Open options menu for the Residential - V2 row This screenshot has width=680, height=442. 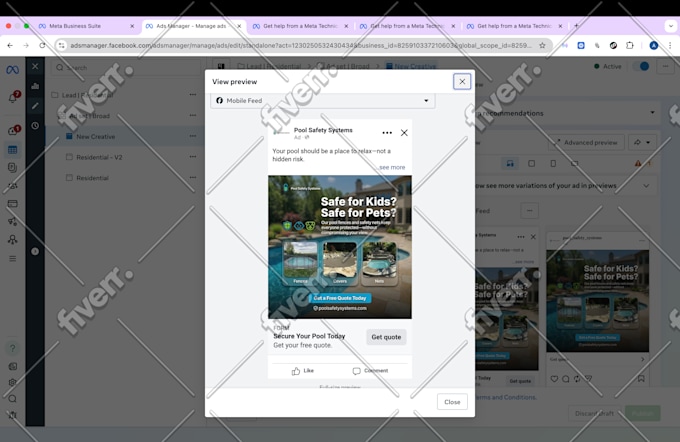(193, 157)
